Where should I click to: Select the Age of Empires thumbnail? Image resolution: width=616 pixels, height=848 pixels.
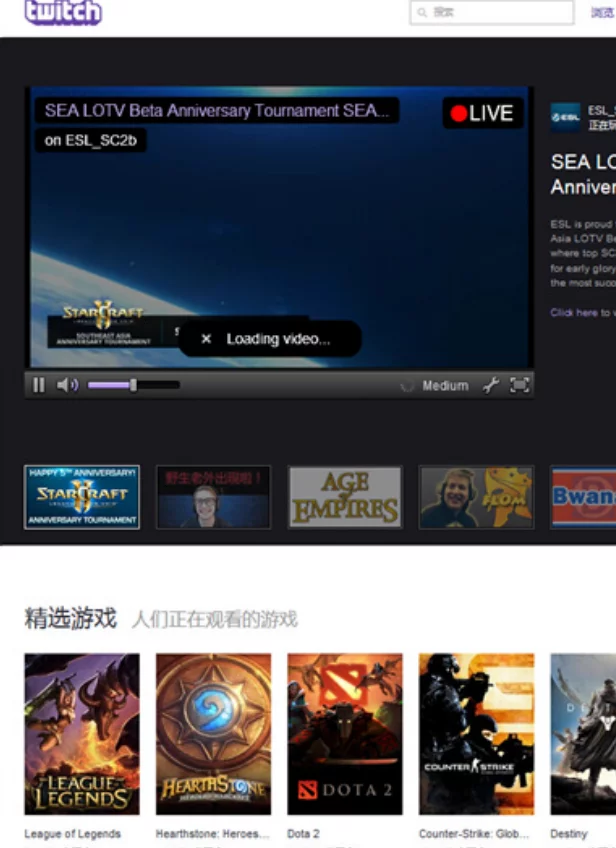345,497
